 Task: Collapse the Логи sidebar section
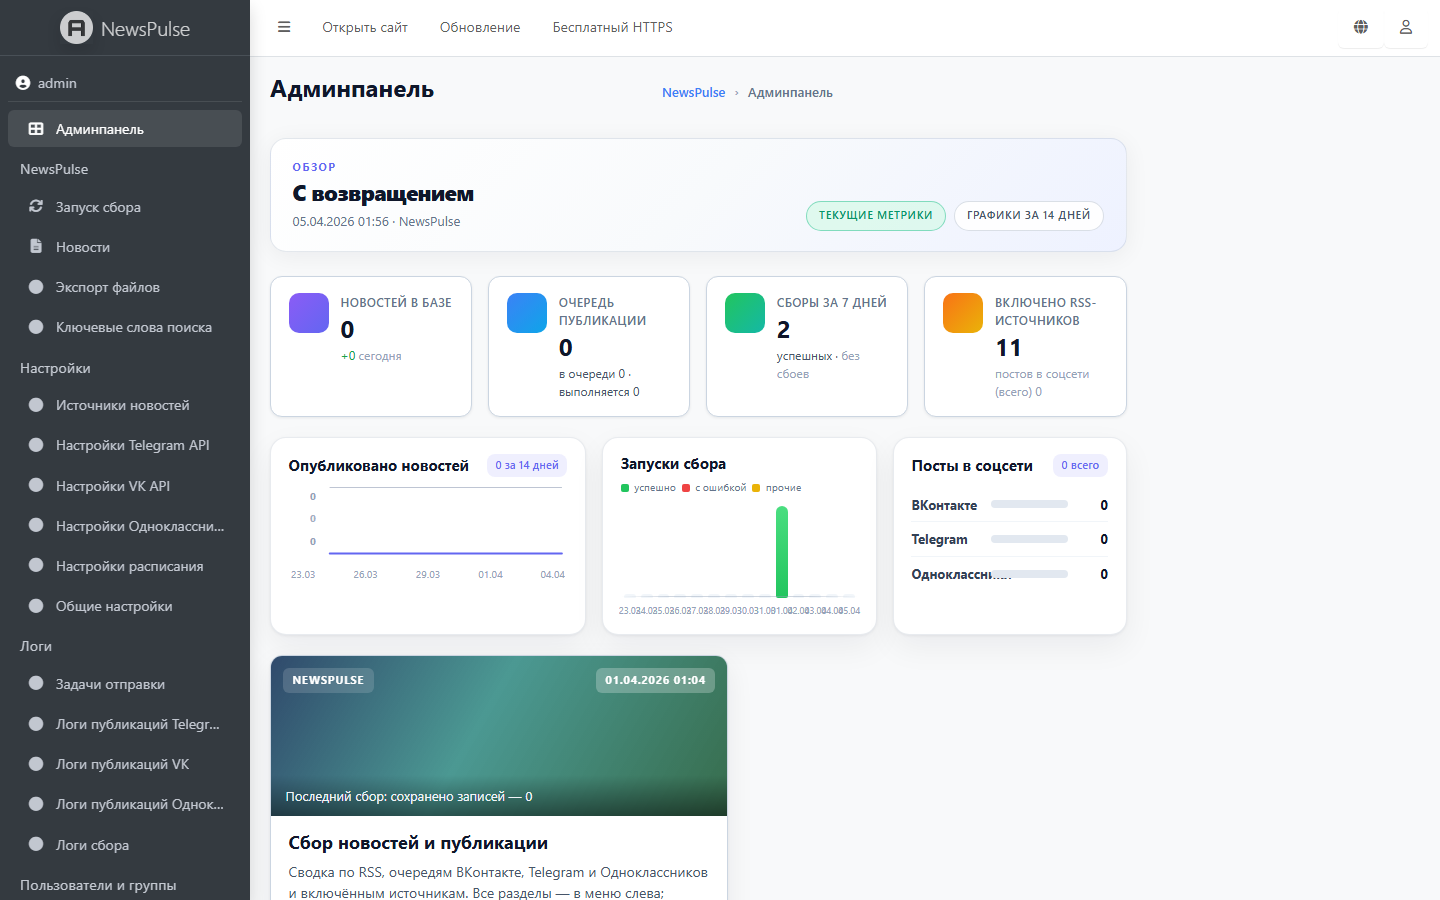click(x=36, y=646)
